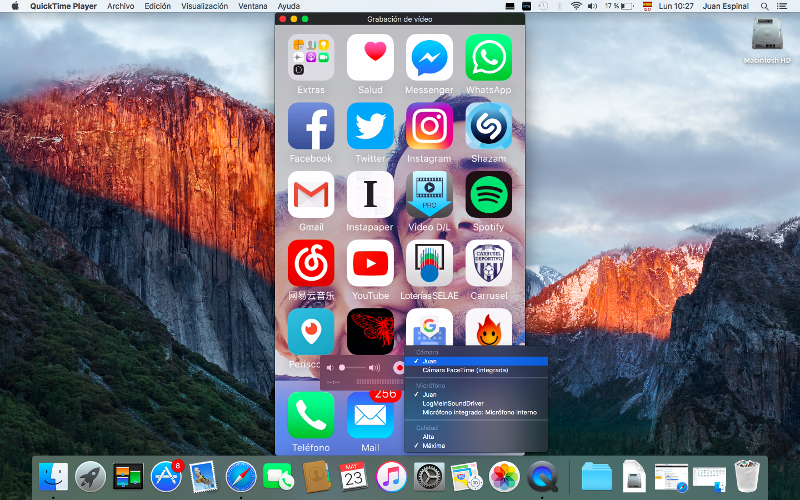Open the Gmail app icon
800x500 pixels.
tap(311, 194)
